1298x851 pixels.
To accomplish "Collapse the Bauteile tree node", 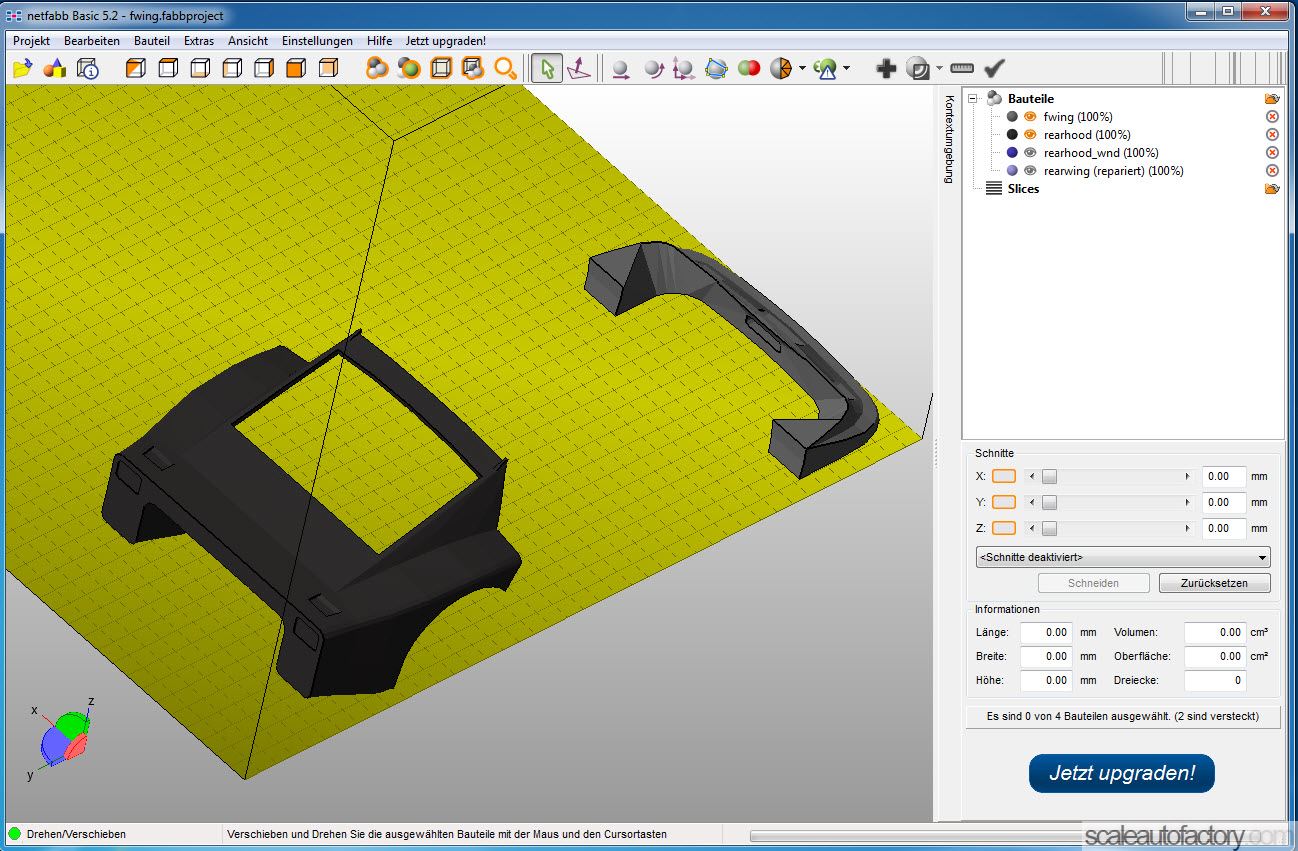I will pyautogui.click(x=974, y=99).
